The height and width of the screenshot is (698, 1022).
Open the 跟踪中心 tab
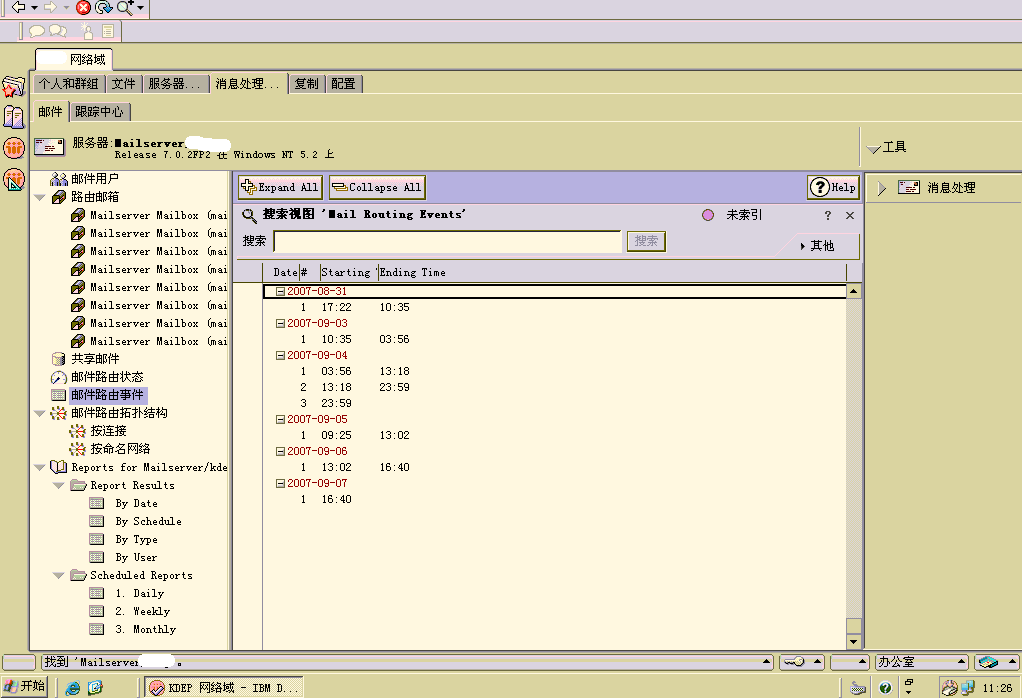[x=99, y=112]
